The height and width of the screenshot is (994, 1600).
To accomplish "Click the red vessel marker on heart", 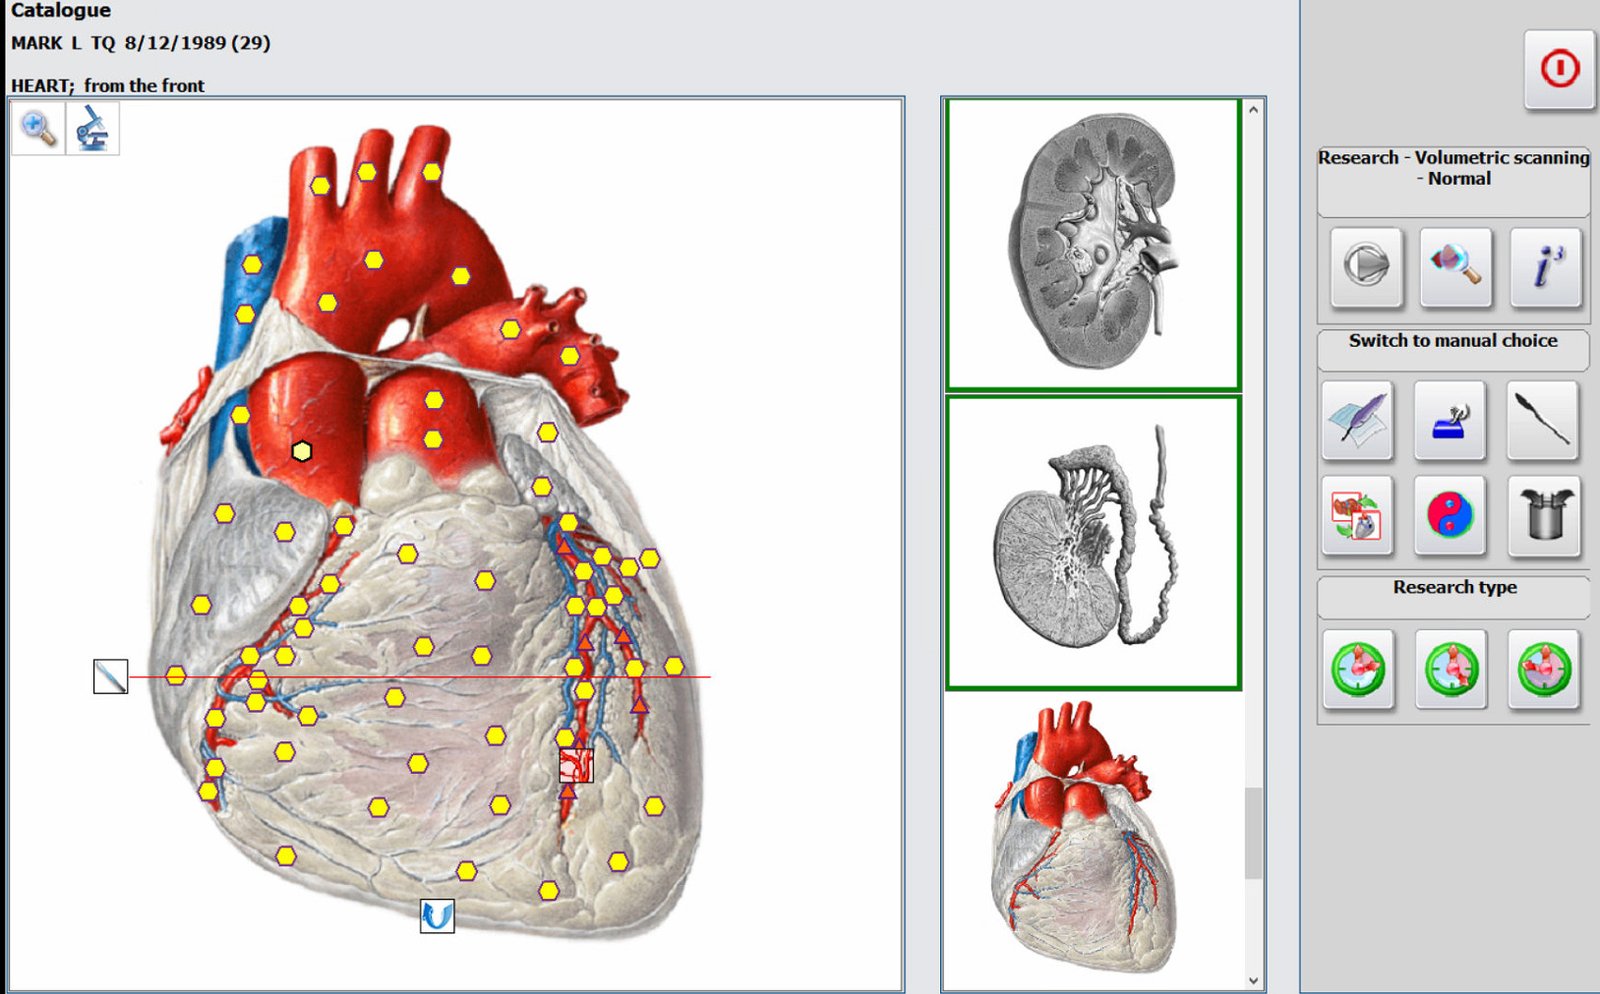I will [576, 766].
